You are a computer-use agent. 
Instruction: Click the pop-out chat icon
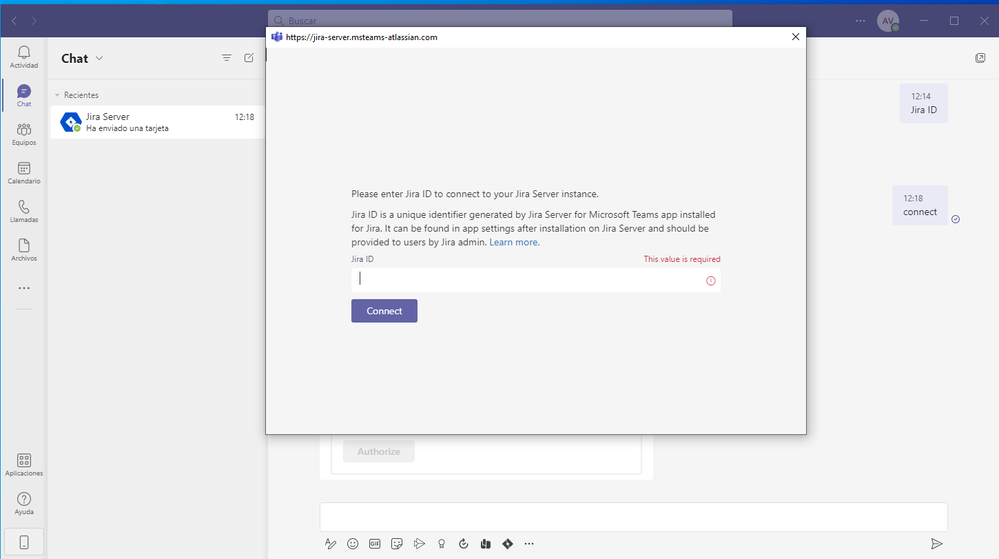click(980, 58)
